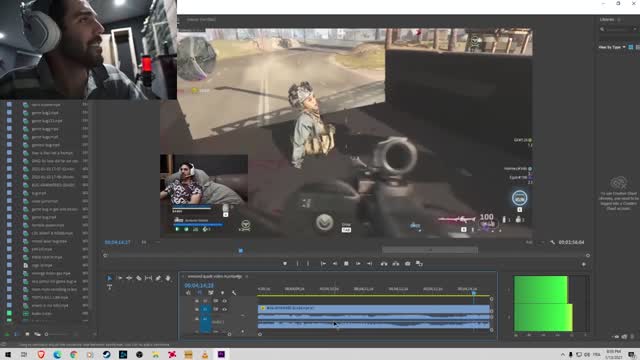Click Timeline ruler playhead marker
The width and height of the screenshot is (640, 360).
pos(474,293)
